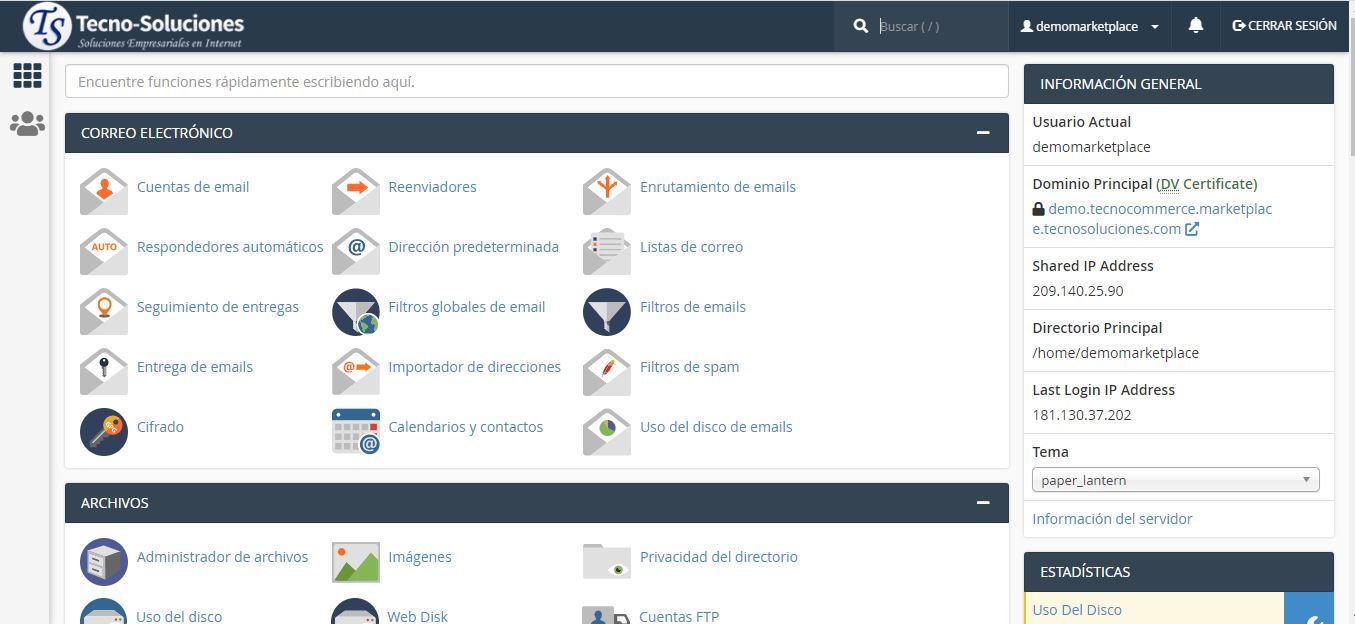Screen dimensions: 1355x624
Task: Open the Administrador de archivos icon
Action: [104, 561]
